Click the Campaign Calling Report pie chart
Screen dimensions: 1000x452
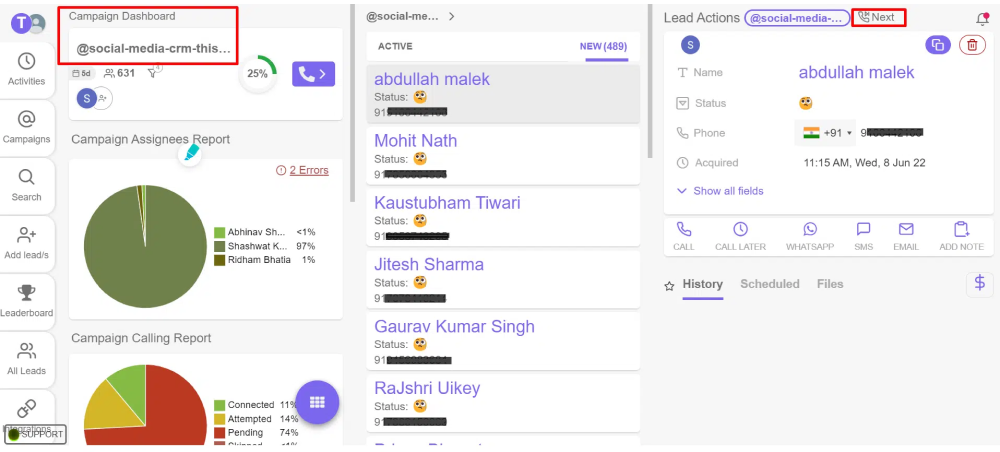pos(145,405)
